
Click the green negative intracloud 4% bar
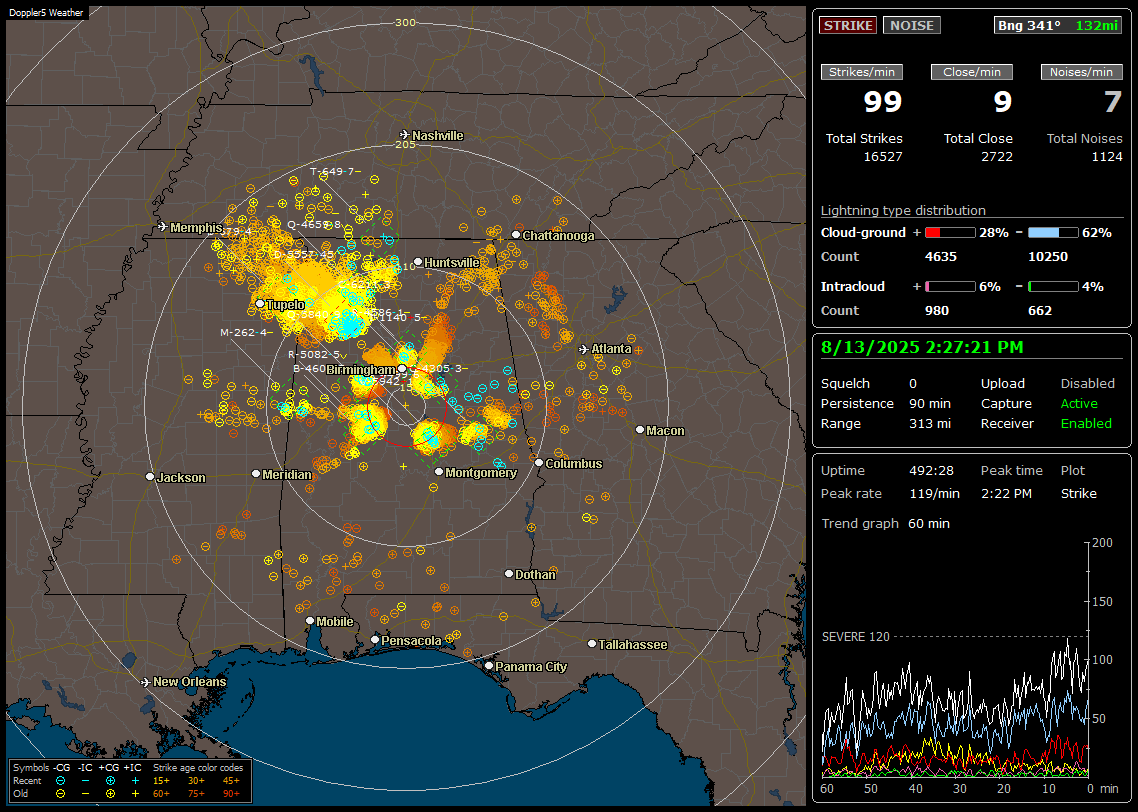point(1053,287)
